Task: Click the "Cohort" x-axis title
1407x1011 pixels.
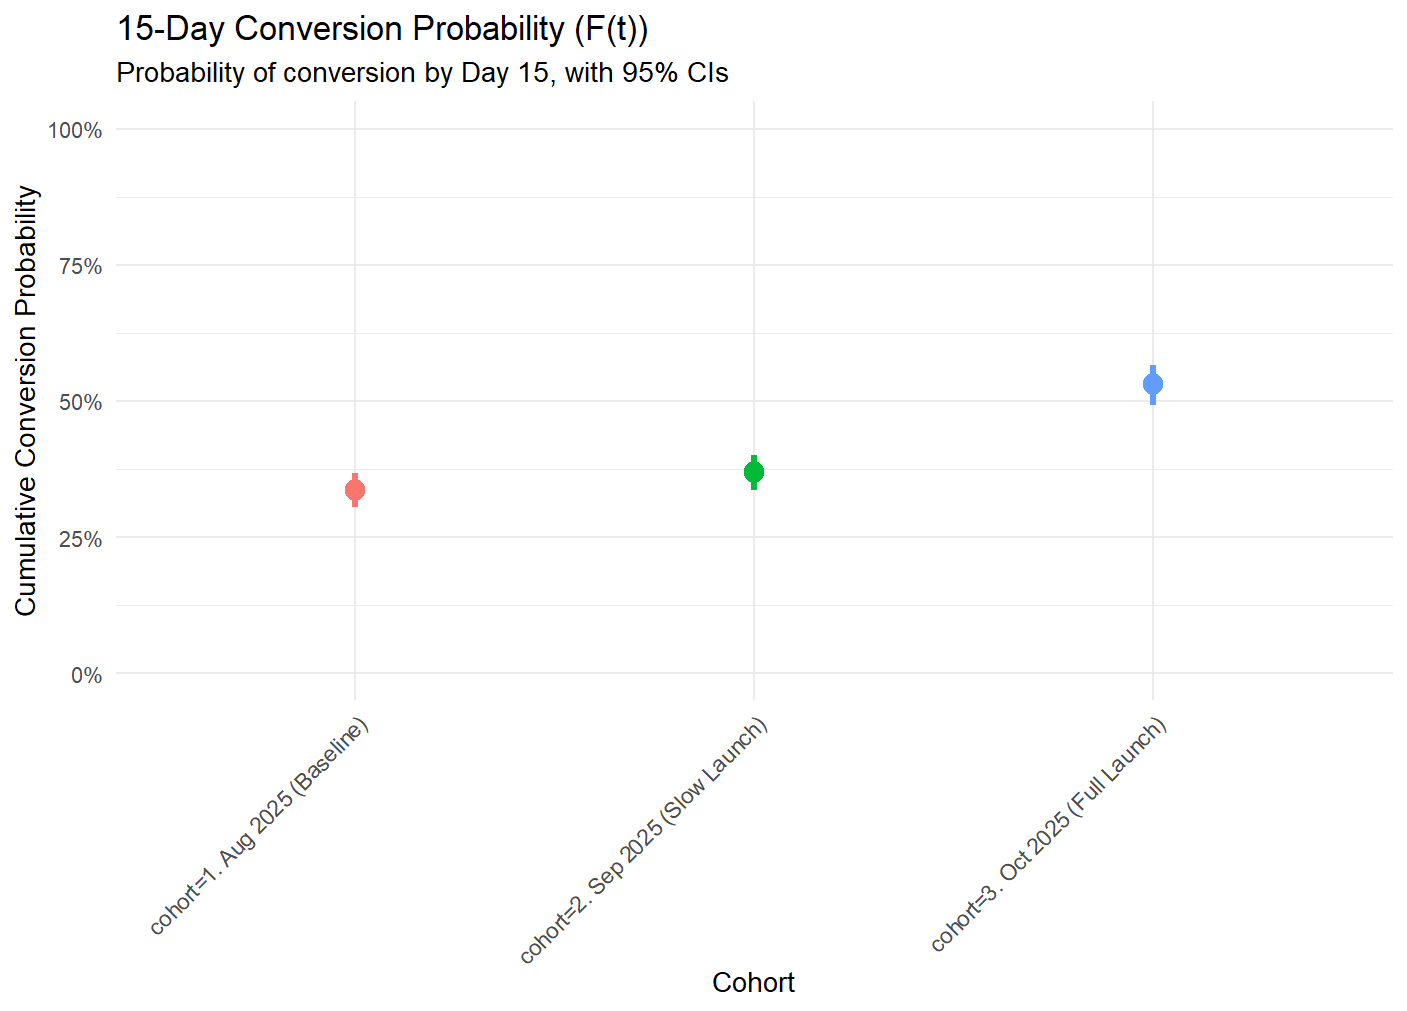Action: click(753, 983)
